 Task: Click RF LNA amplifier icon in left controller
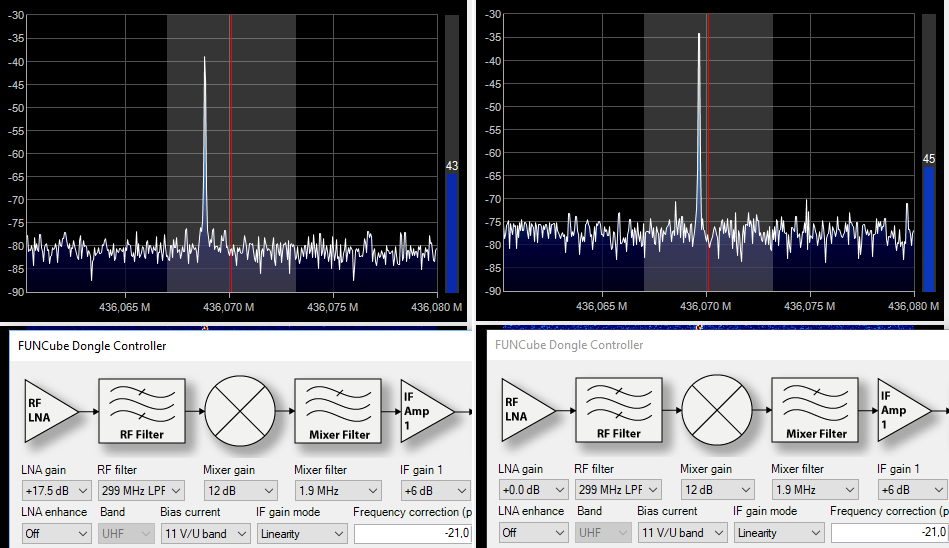pos(51,411)
